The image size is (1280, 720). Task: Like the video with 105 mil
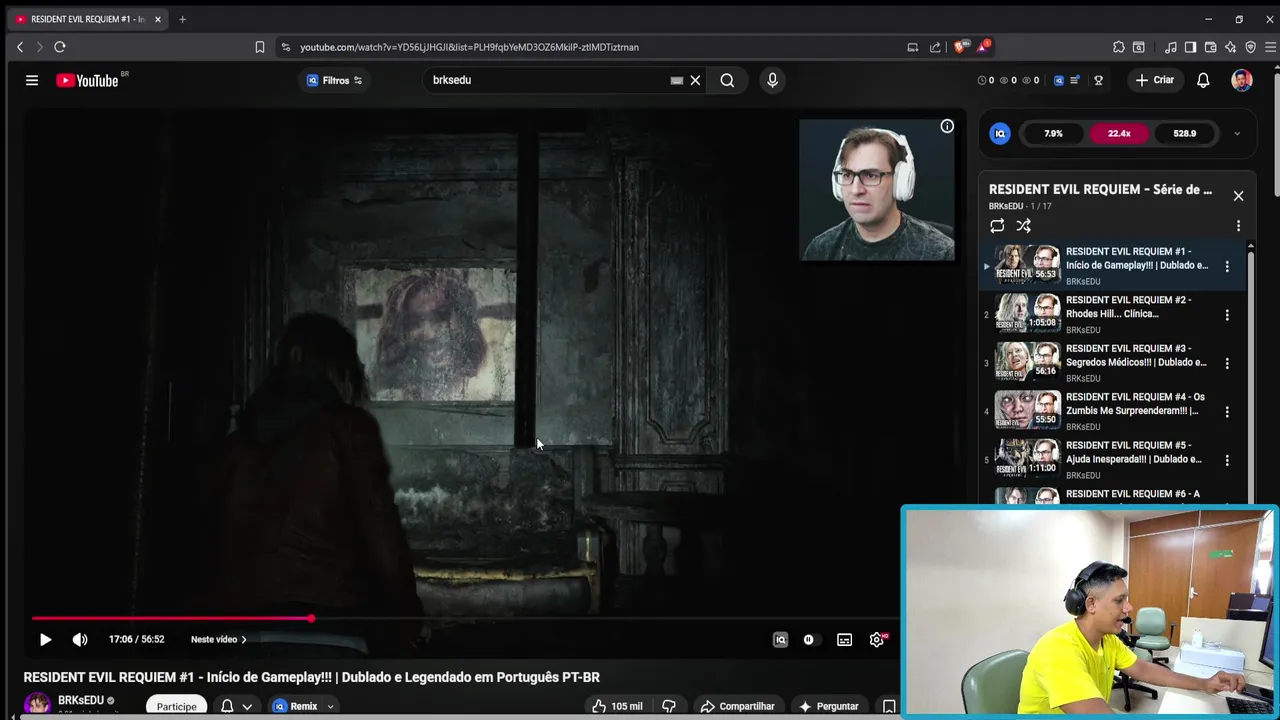(x=617, y=706)
